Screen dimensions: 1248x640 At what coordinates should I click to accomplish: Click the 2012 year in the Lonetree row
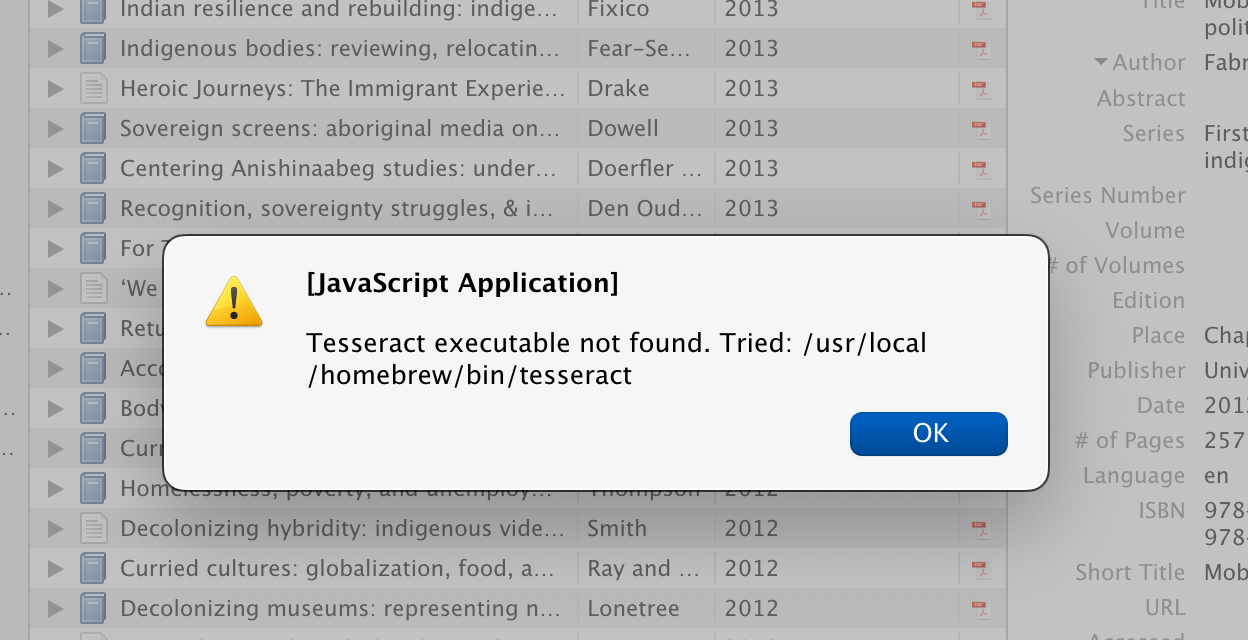751,608
